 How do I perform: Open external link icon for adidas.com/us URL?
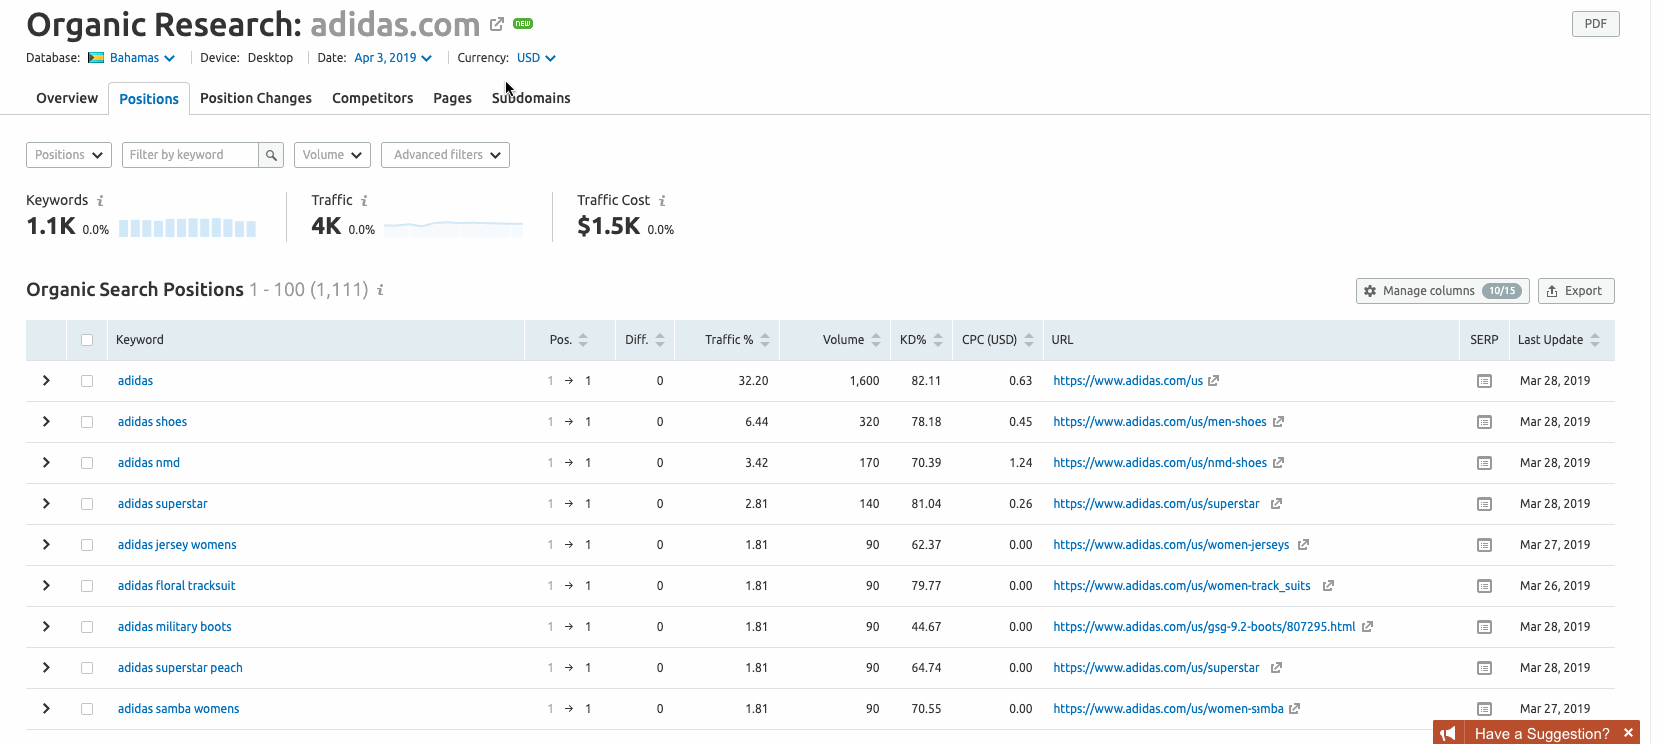[x=1214, y=381]
